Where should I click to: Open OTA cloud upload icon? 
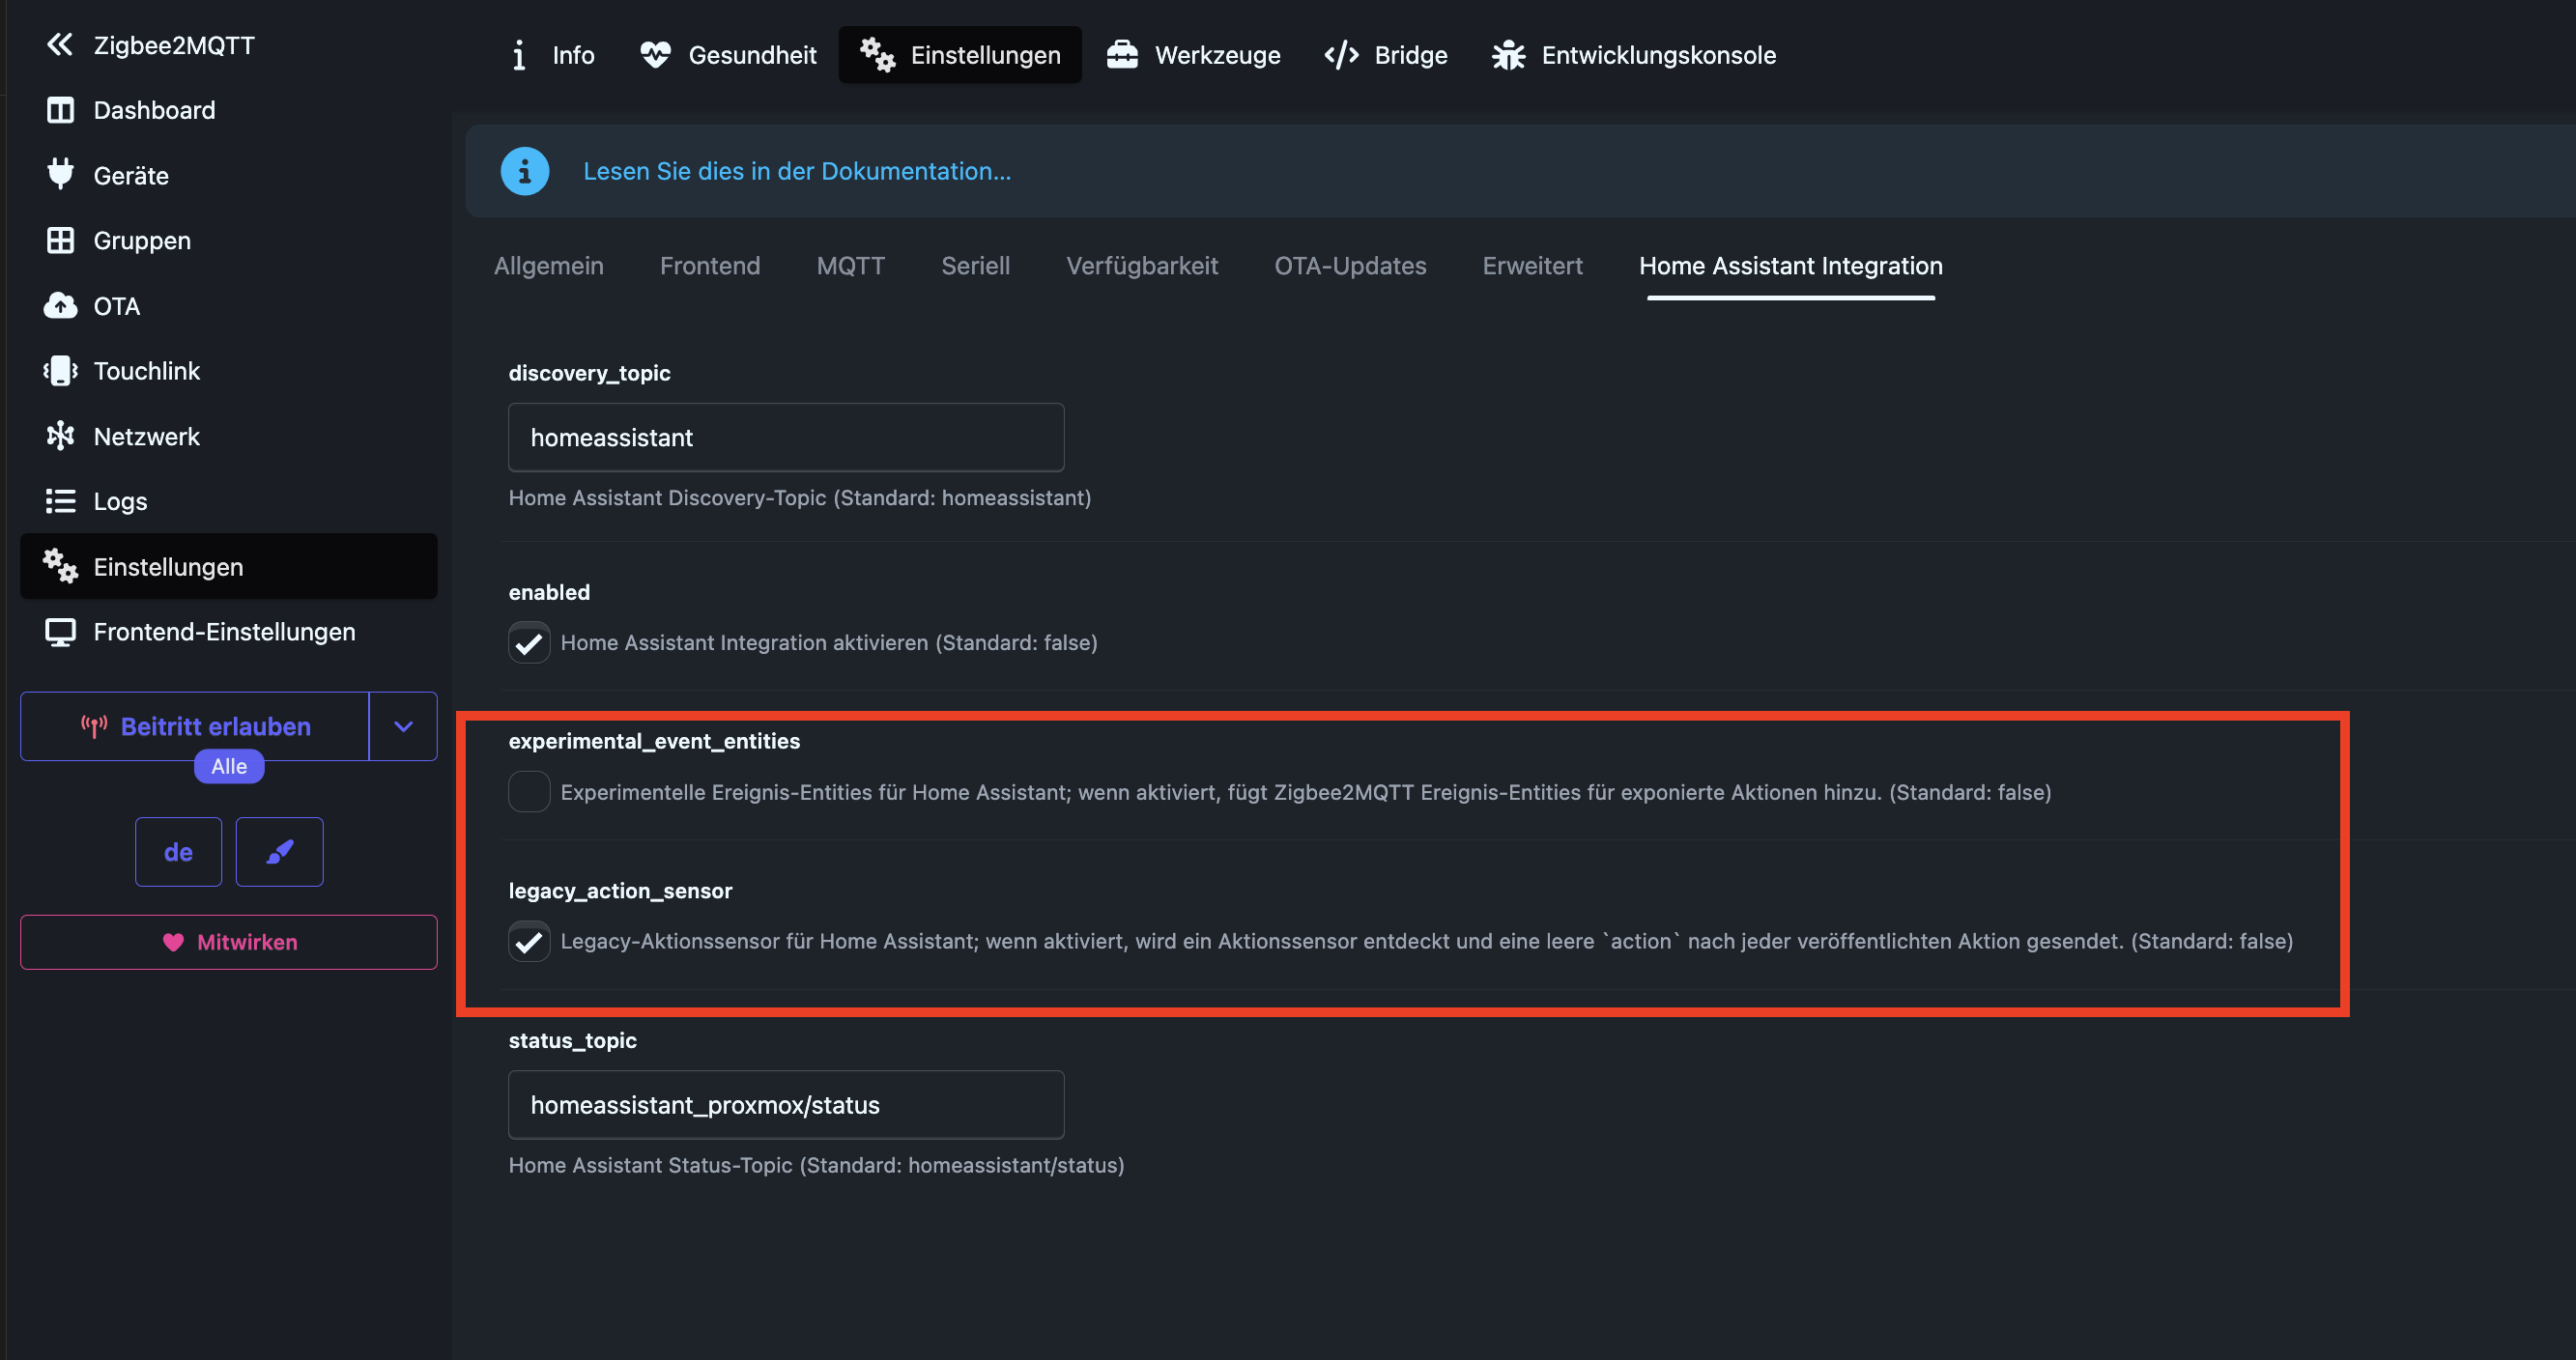[x=60, y=306]
